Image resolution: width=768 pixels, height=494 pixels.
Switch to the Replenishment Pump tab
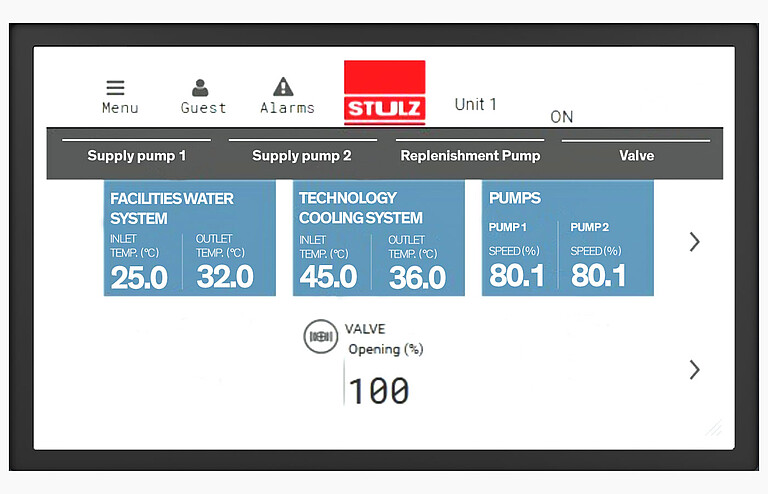point(470,155)
